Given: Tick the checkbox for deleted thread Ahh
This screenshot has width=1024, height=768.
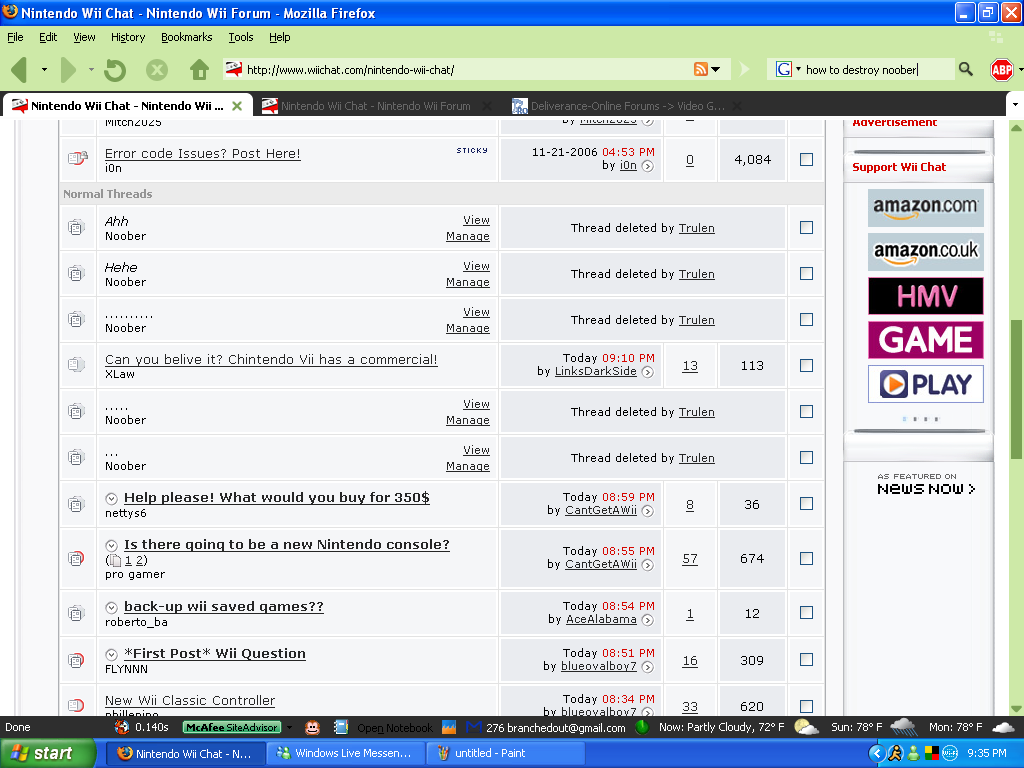Looking at the screenshot, I should click(x=807, y=227).
